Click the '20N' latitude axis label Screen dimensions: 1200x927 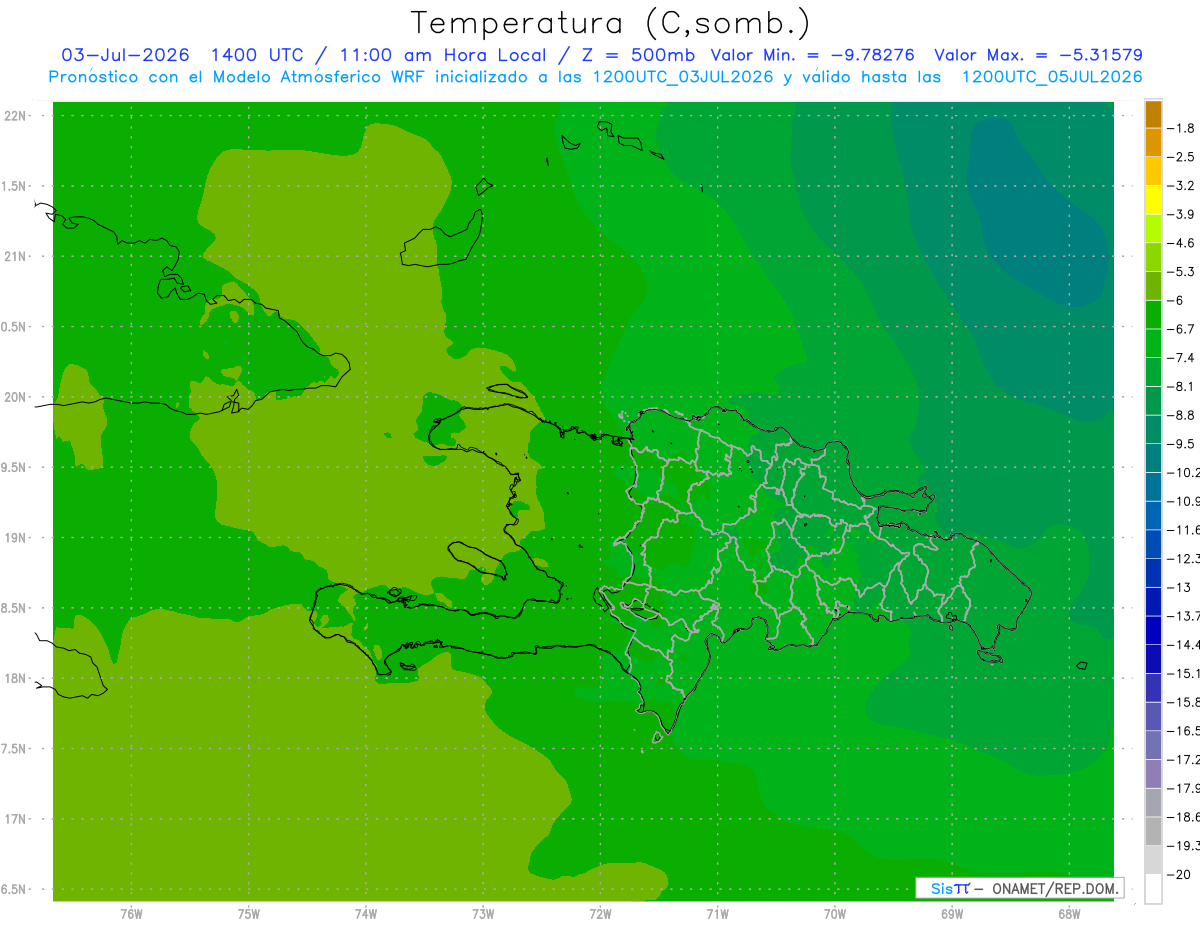pos(16,397)
